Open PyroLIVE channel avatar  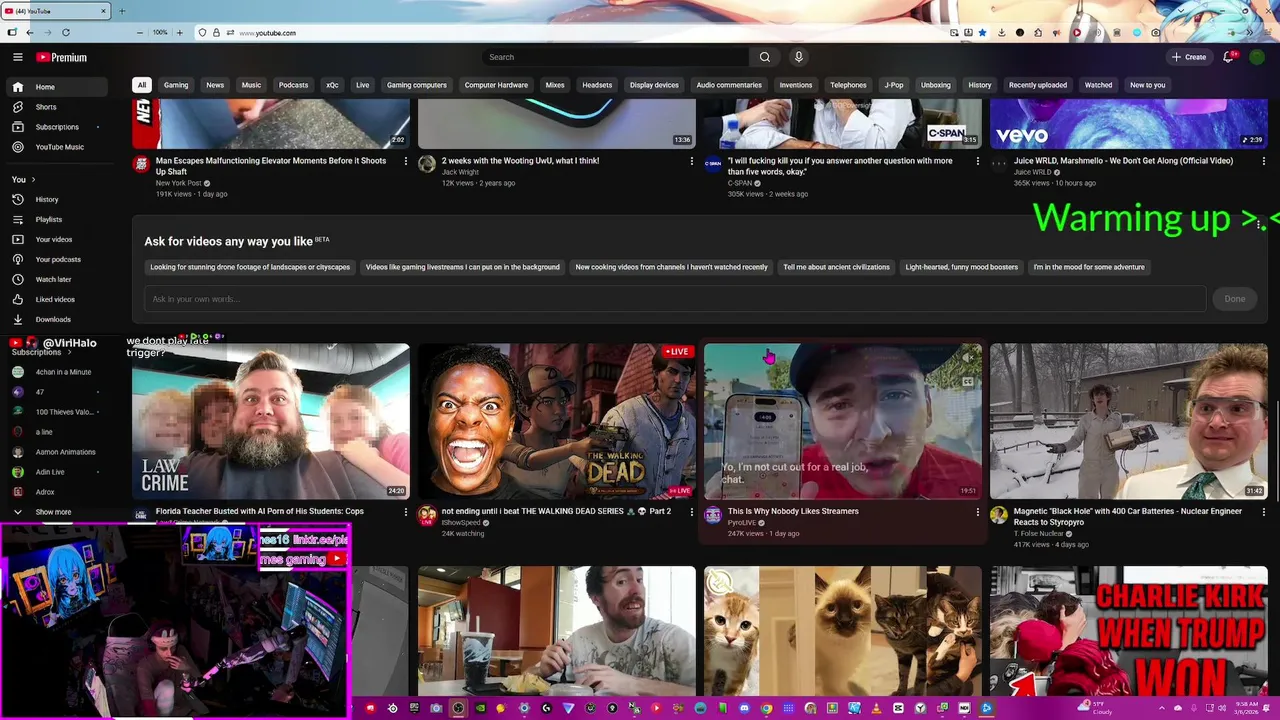[x=713, y=515]
